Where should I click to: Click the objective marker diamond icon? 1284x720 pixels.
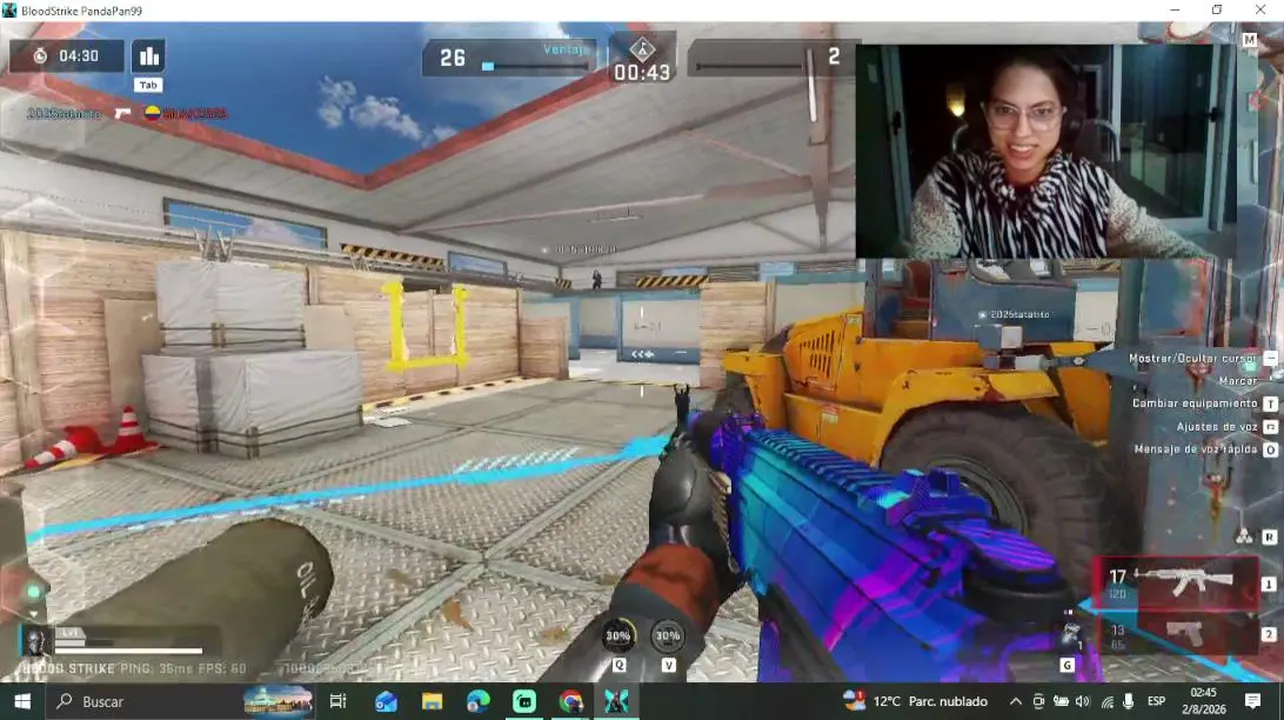(641, 50)
